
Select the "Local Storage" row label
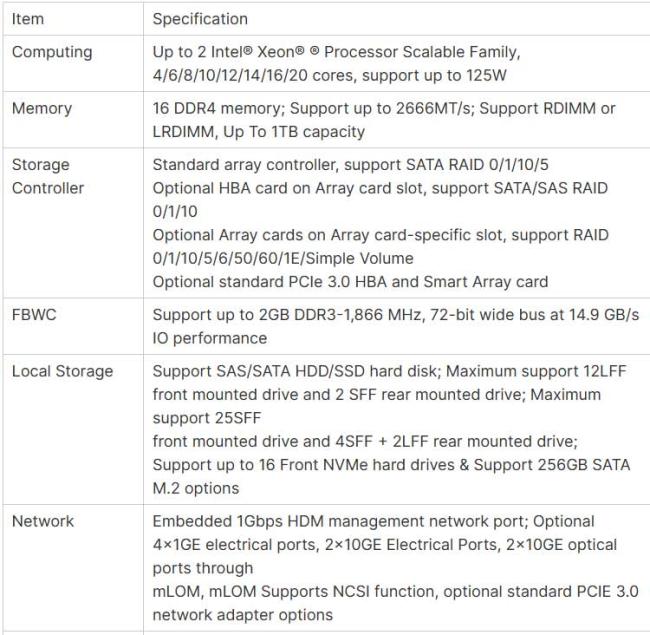click(x=62, y=372)
